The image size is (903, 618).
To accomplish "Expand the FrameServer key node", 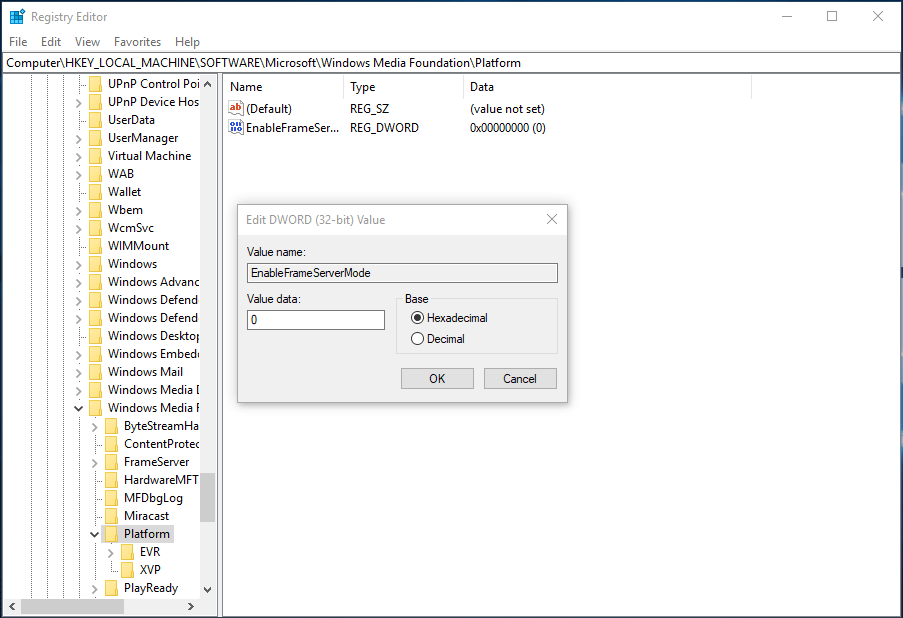I will point(95,462).
